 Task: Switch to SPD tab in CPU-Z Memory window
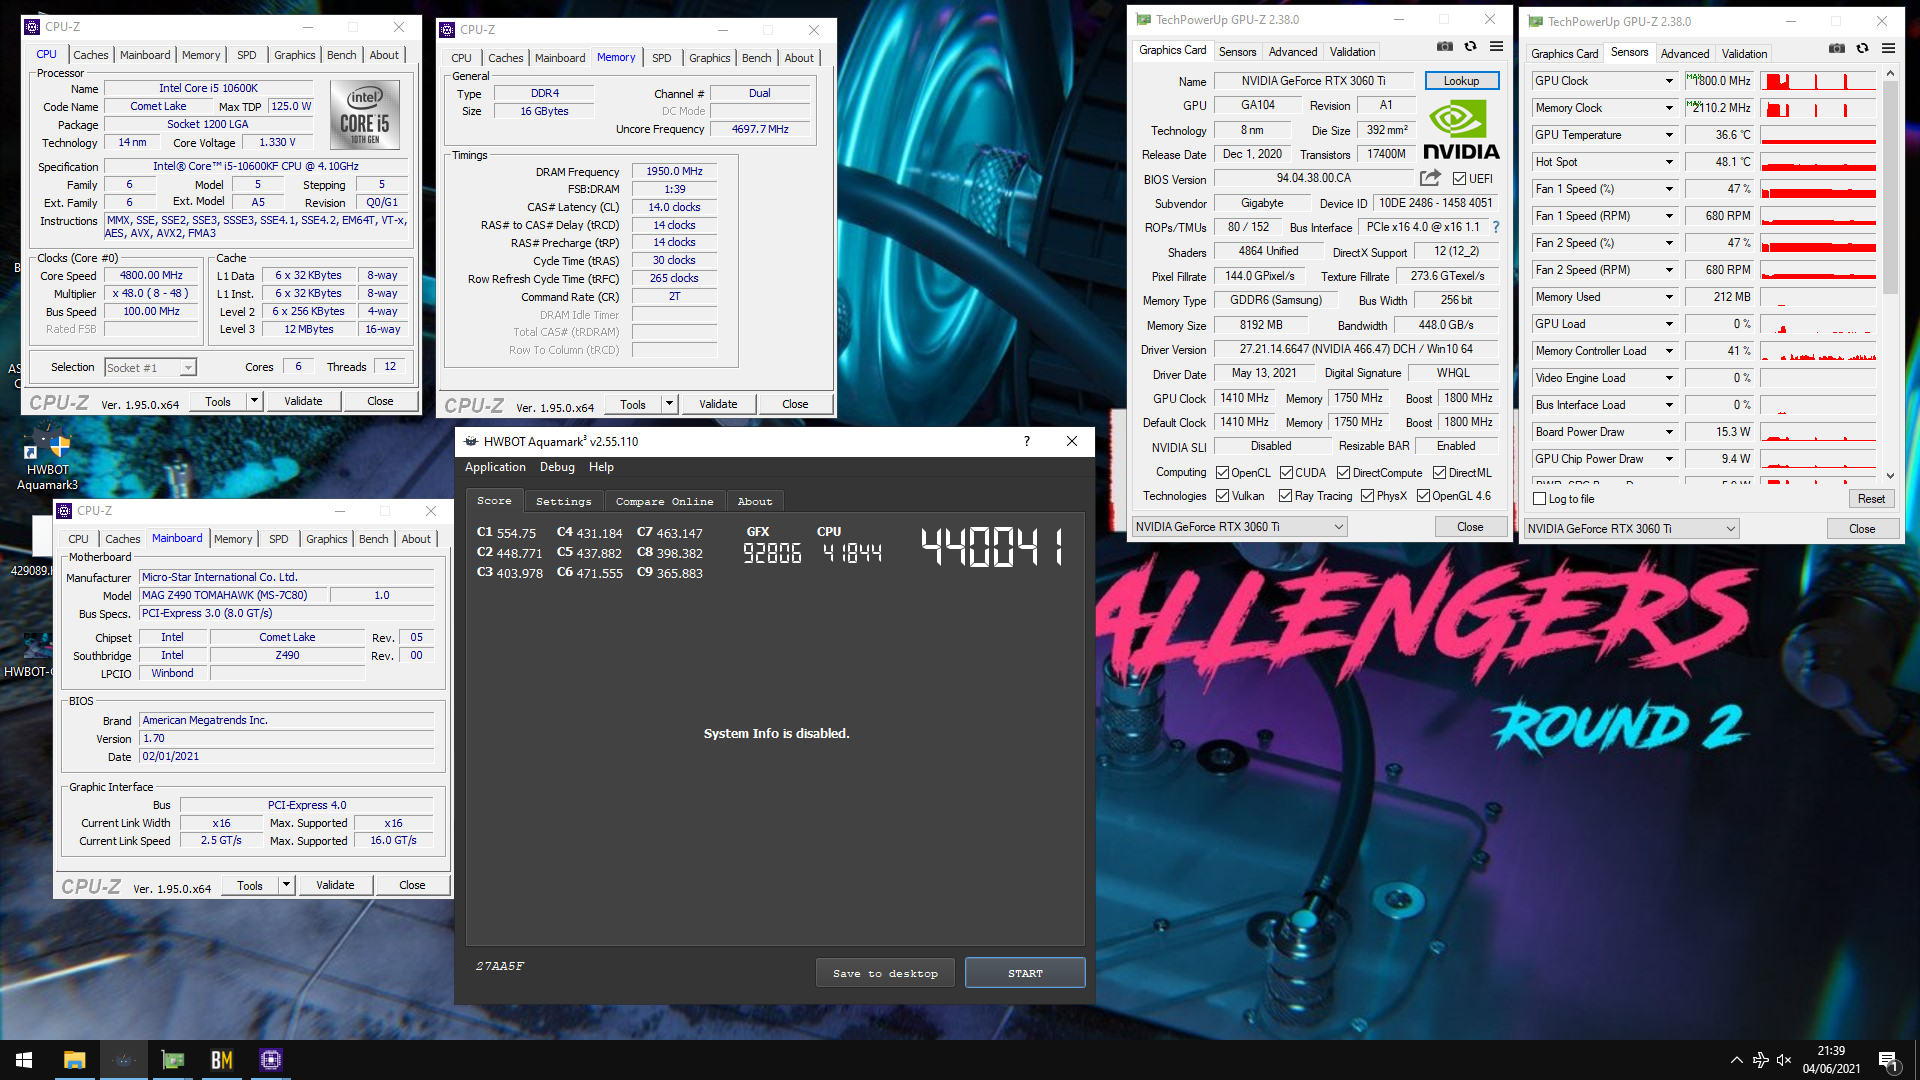coord(661,58)
